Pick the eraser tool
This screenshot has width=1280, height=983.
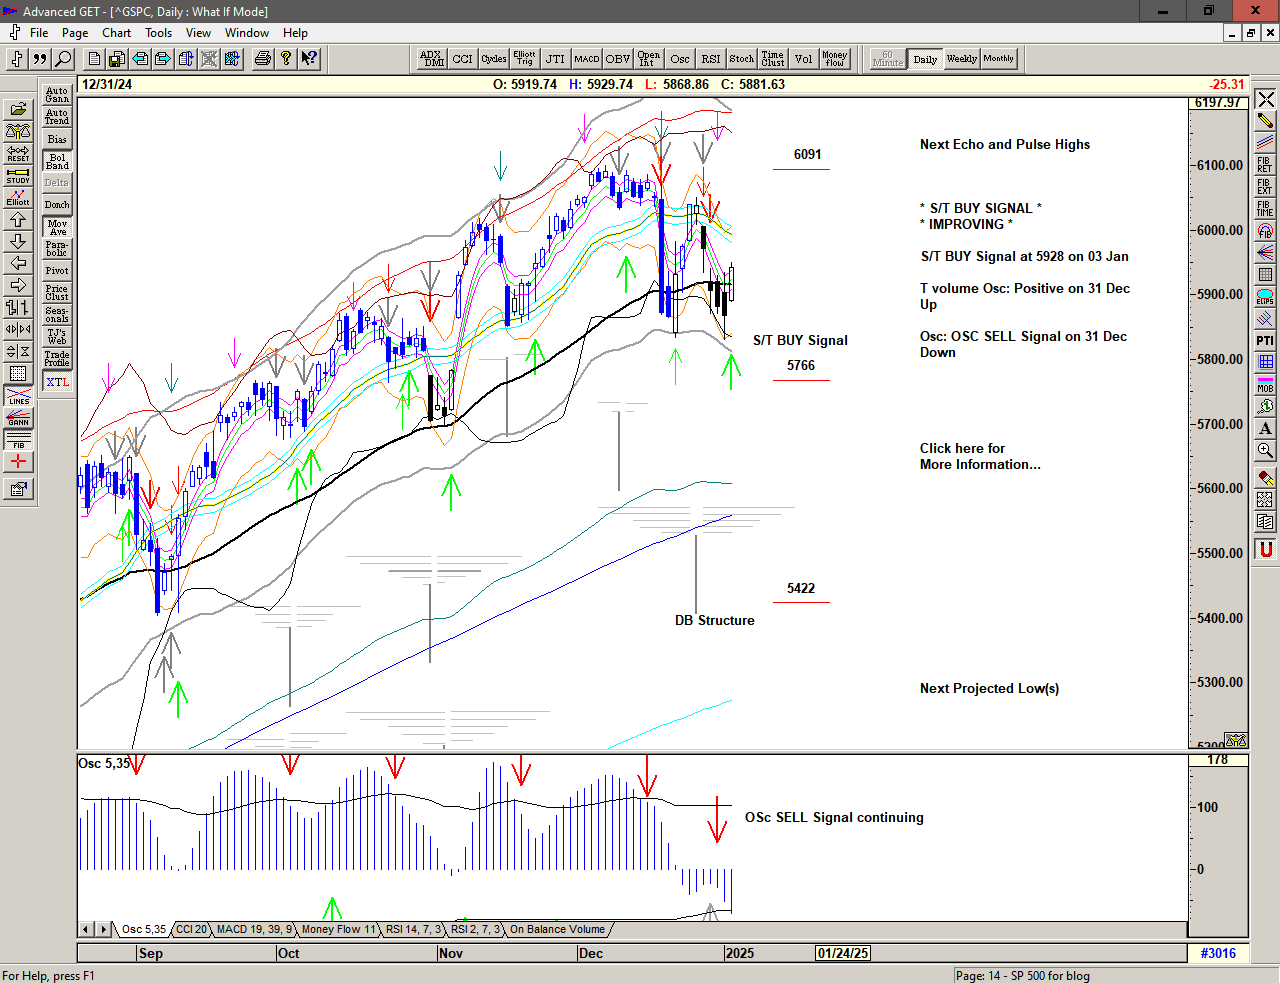[1265, 478]
